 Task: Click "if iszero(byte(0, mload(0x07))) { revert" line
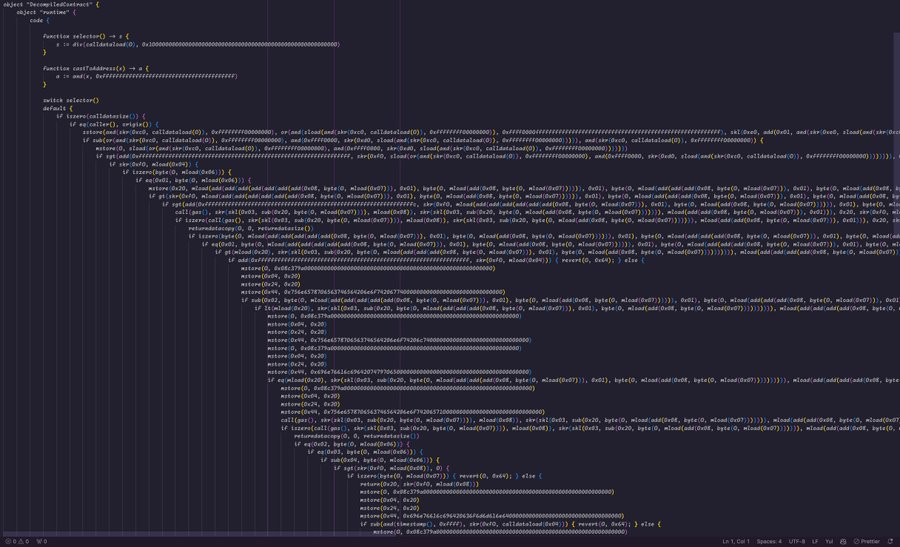[x=444, y=476]
